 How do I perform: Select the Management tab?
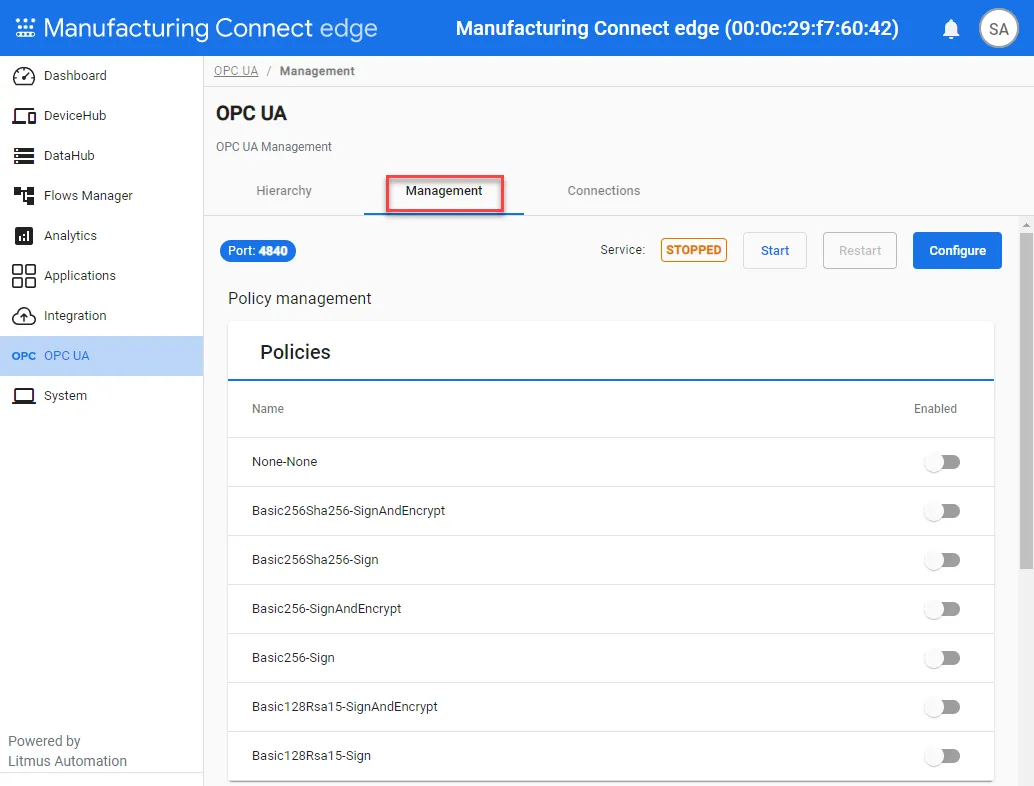(444, 191)
